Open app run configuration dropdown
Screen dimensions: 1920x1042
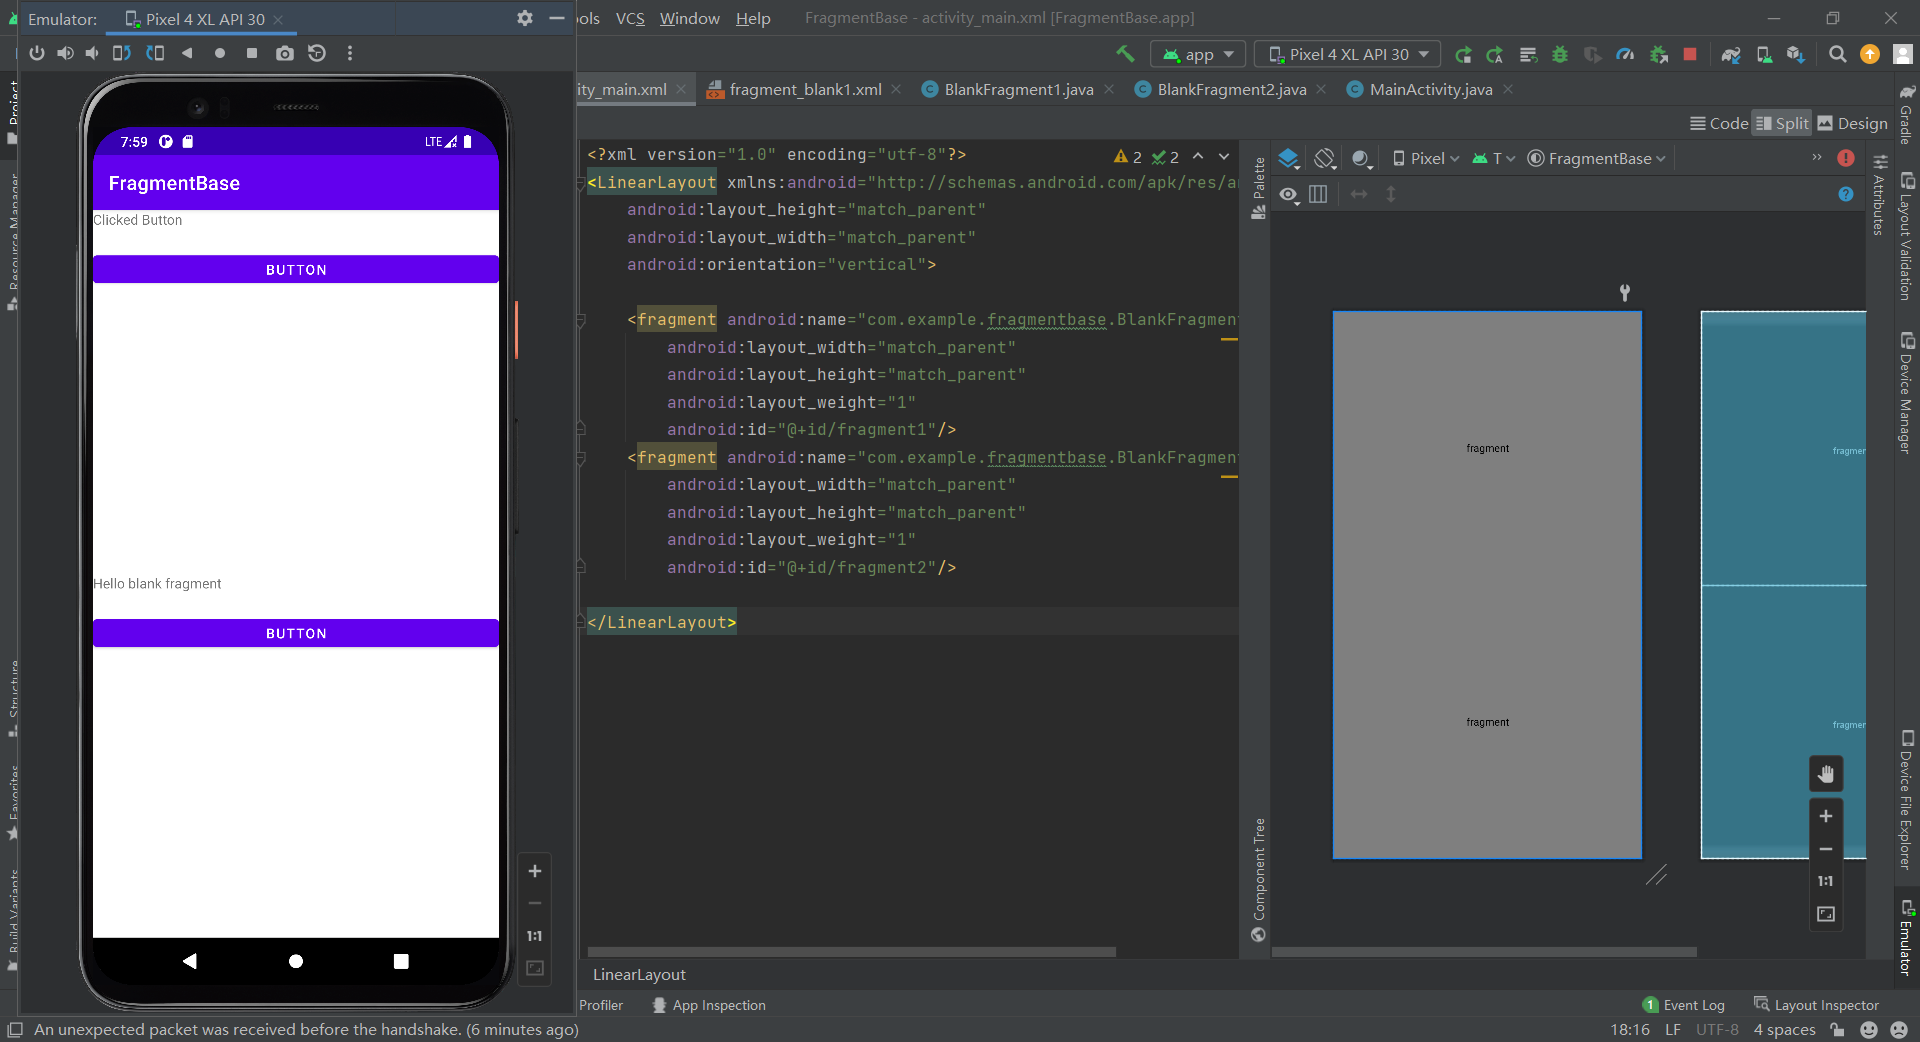[1198, 54]
